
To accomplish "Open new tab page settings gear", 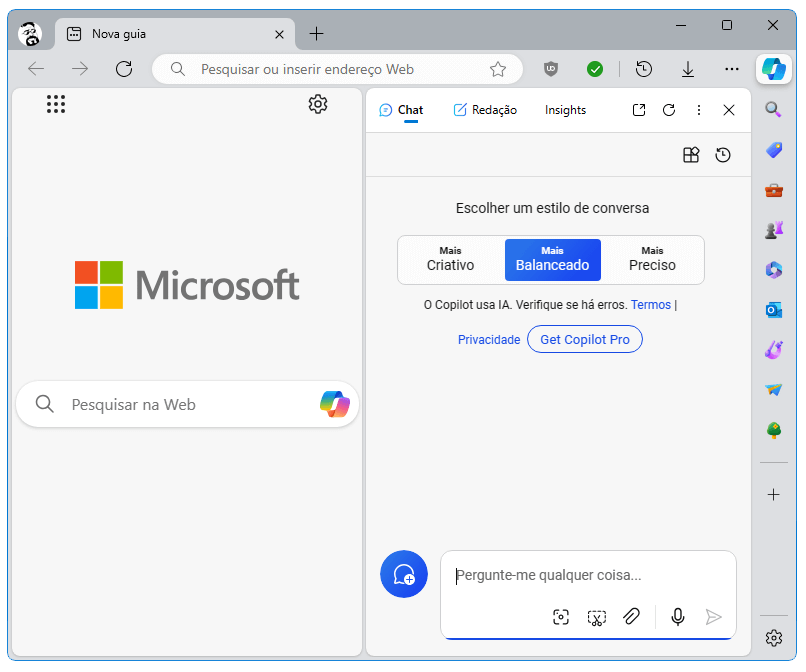I will (x=318, y=104).
